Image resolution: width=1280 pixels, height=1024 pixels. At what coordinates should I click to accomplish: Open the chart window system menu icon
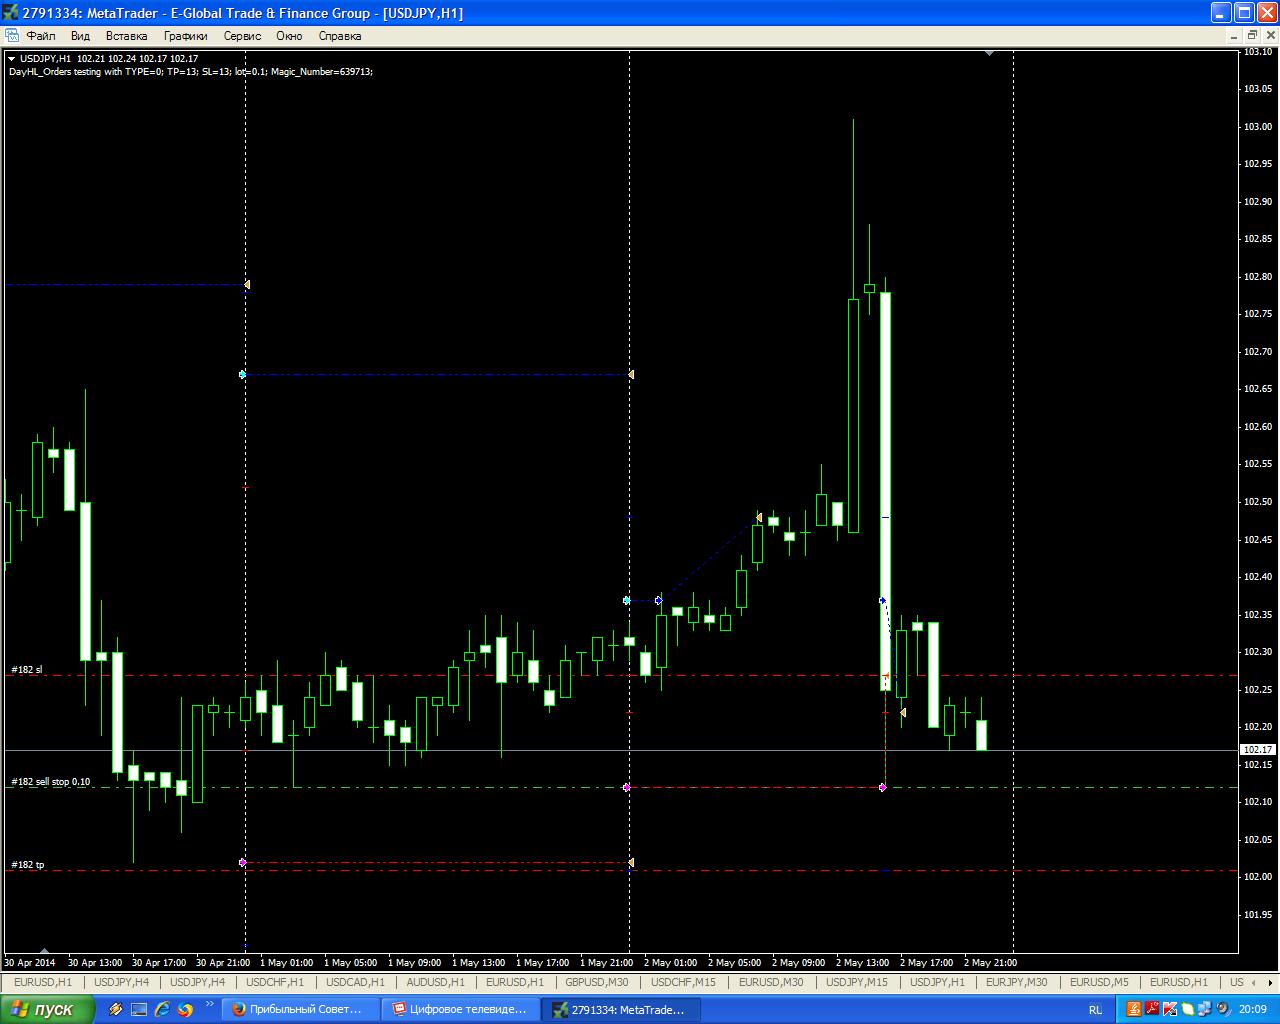(x=12, y=35)
